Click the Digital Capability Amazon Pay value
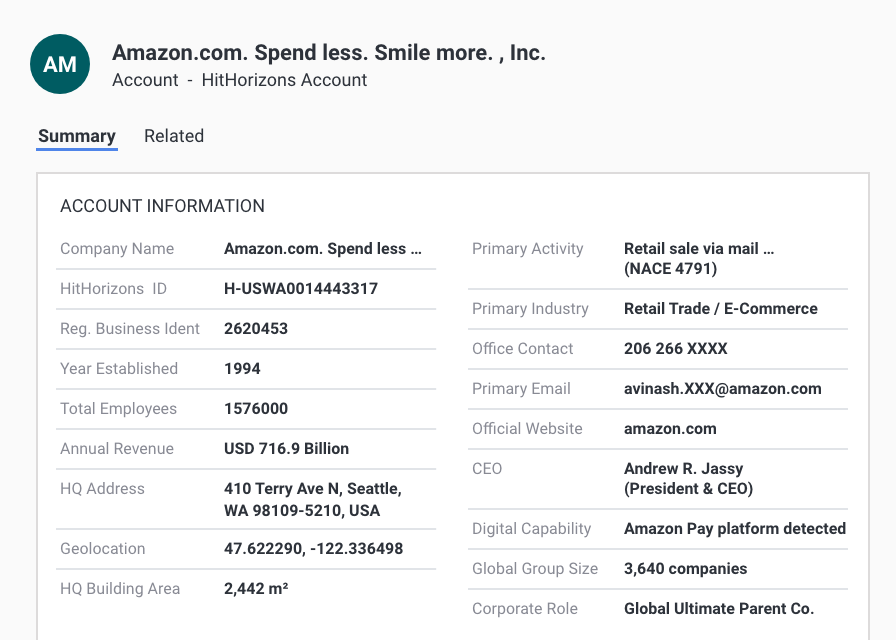896x640 pixels. point(735,529)
